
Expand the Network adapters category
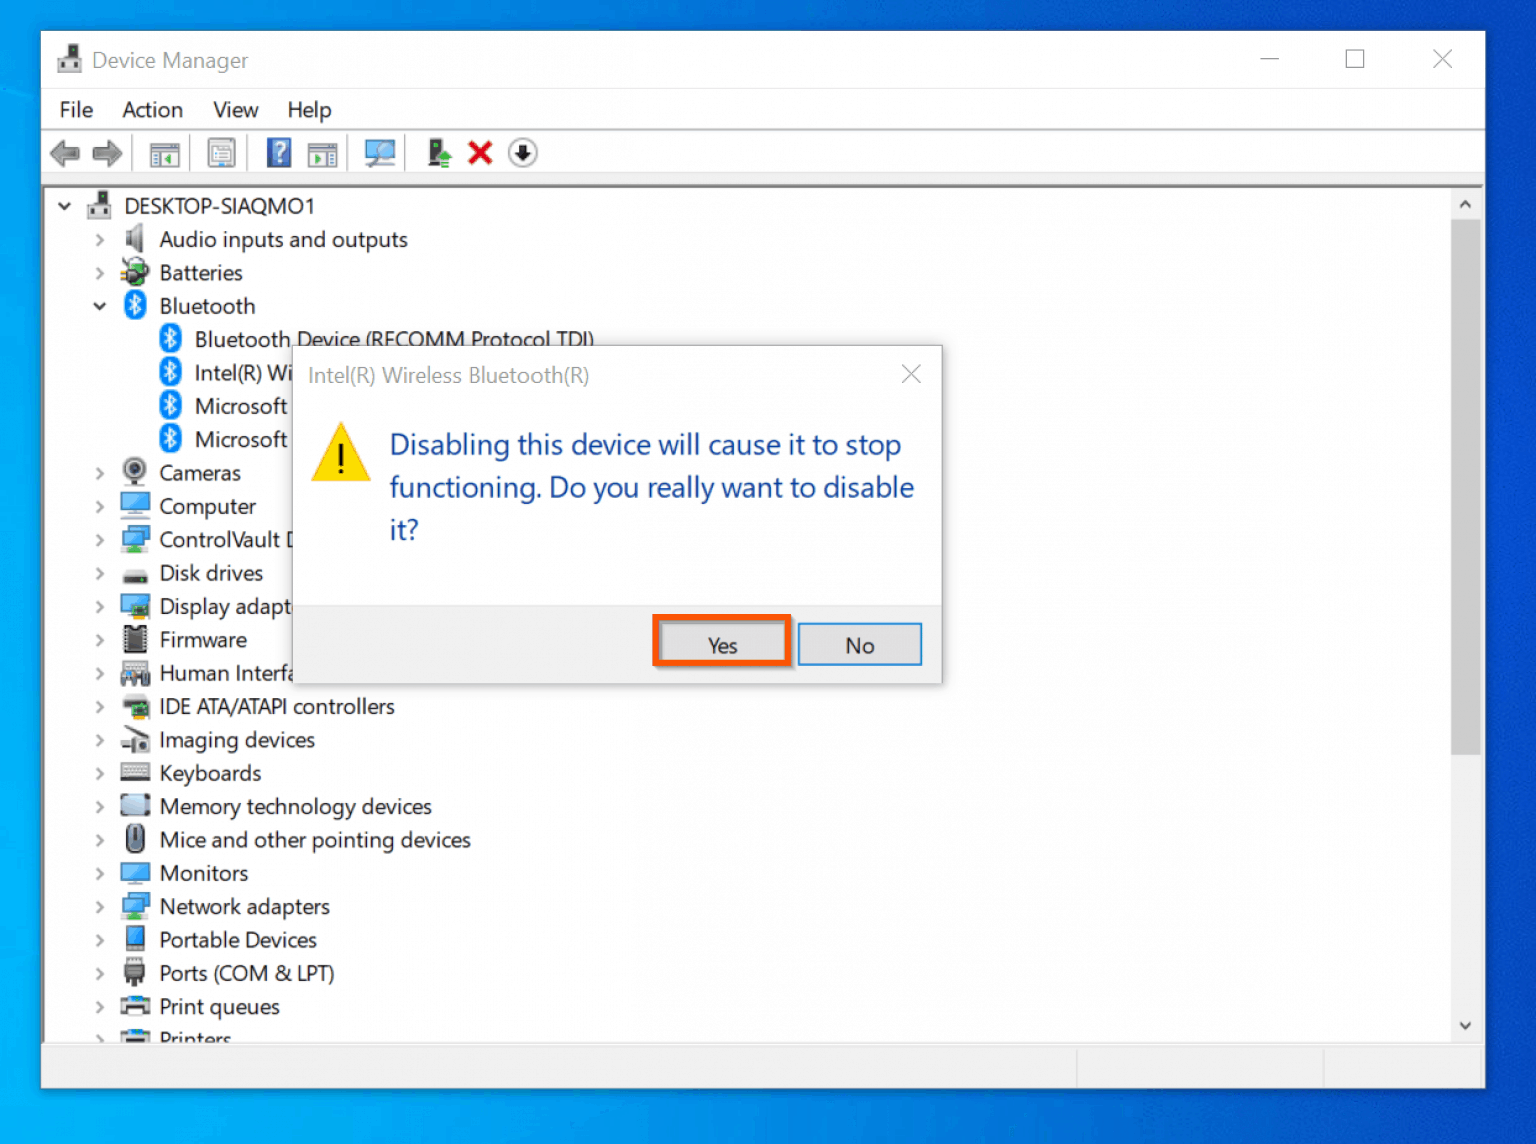(100, 906)
